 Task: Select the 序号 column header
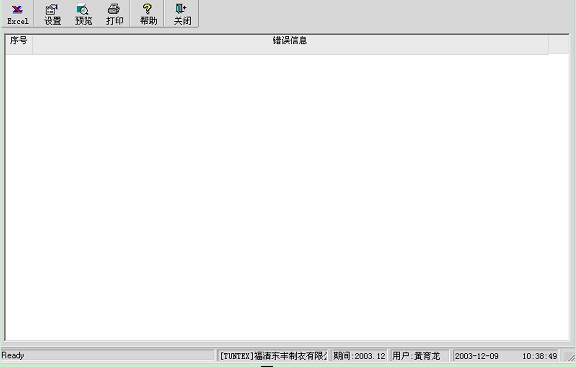pos(19,44)
